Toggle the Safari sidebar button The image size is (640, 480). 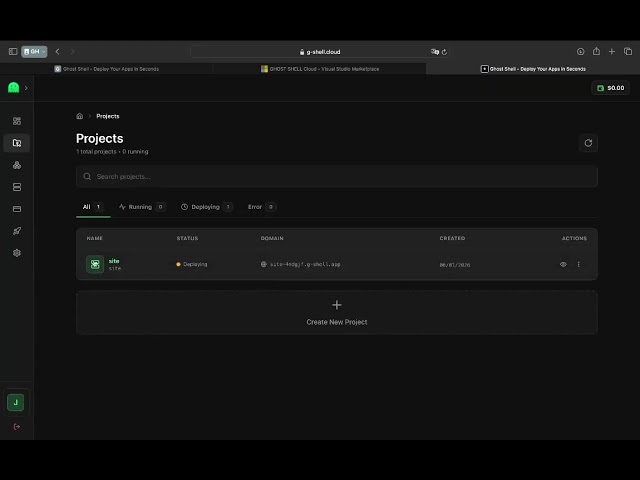13,51
